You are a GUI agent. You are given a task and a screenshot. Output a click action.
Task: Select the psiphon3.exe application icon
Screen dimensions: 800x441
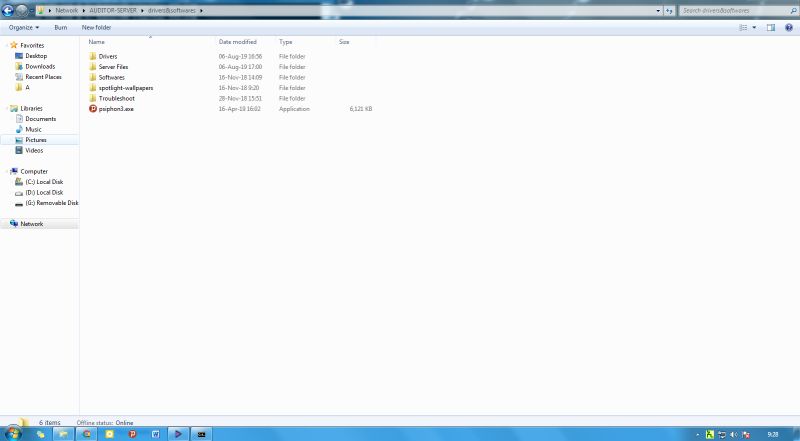pos(92,109)
